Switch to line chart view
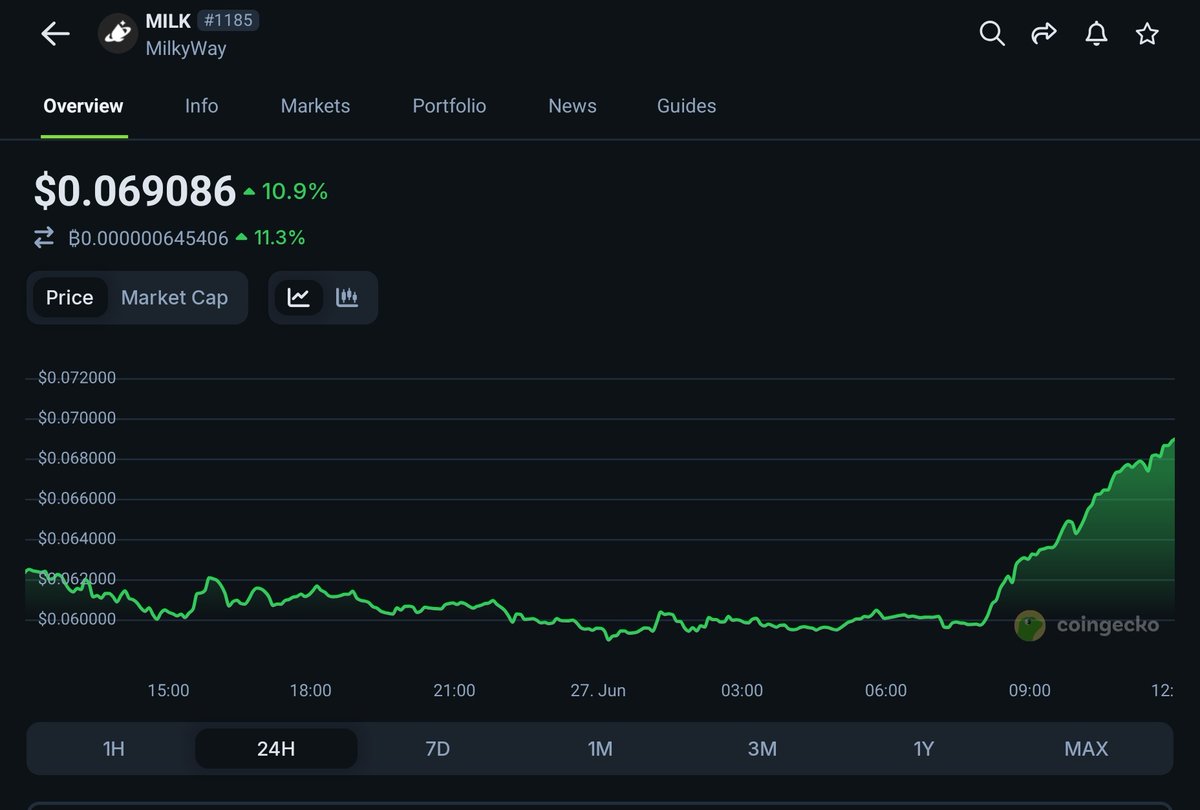The image size is (1200, 810). coord(298,297)
